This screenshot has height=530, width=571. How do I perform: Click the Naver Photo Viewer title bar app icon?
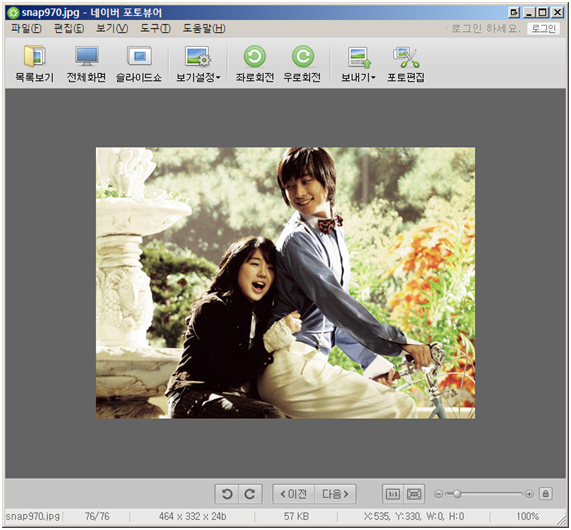pyautogui.click(x=13, y=13)
